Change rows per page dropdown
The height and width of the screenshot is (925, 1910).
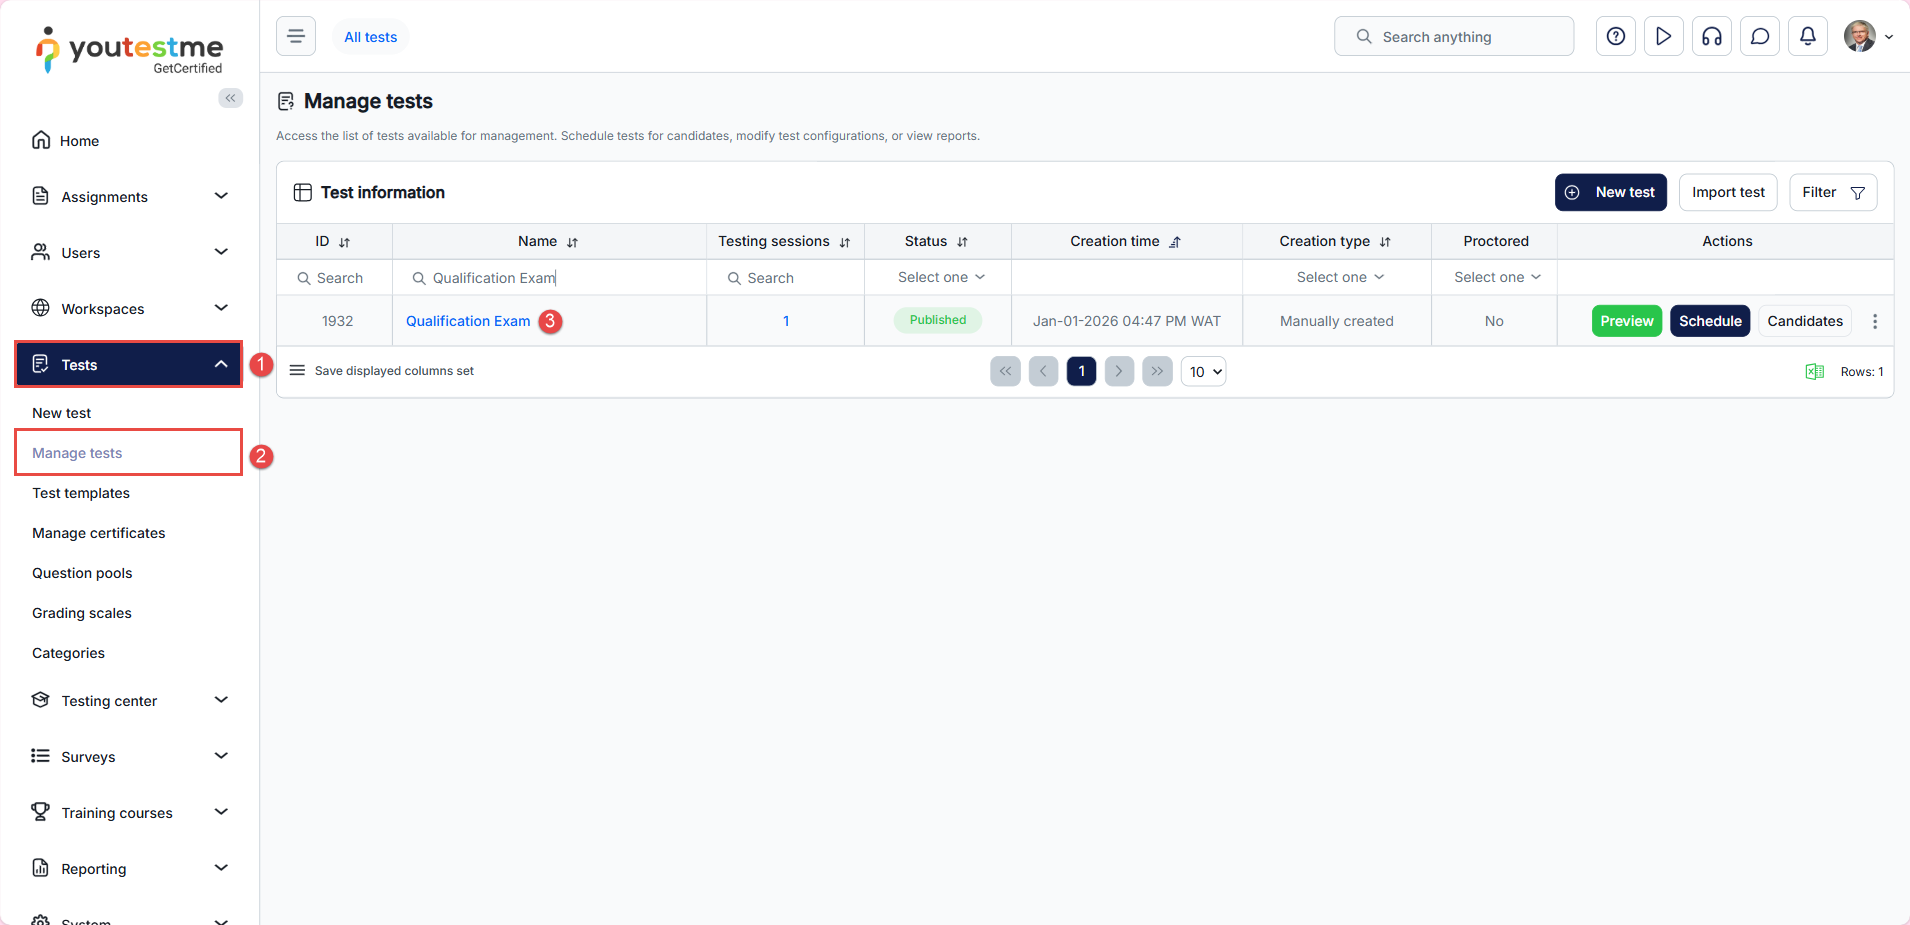click(x=1204, y=372)
